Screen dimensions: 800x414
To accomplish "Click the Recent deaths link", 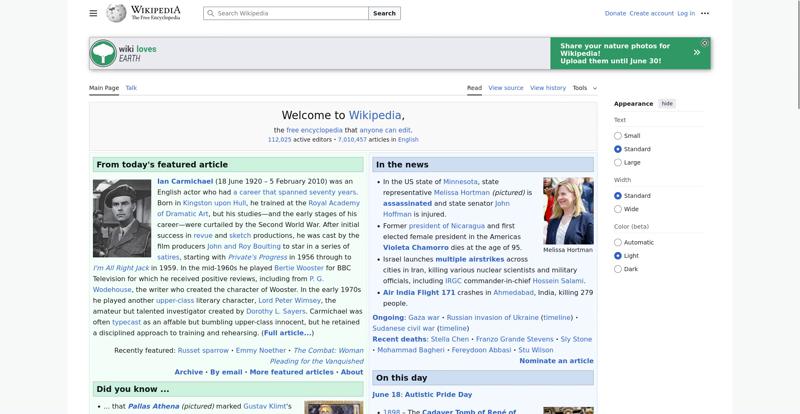I will 399,339.
